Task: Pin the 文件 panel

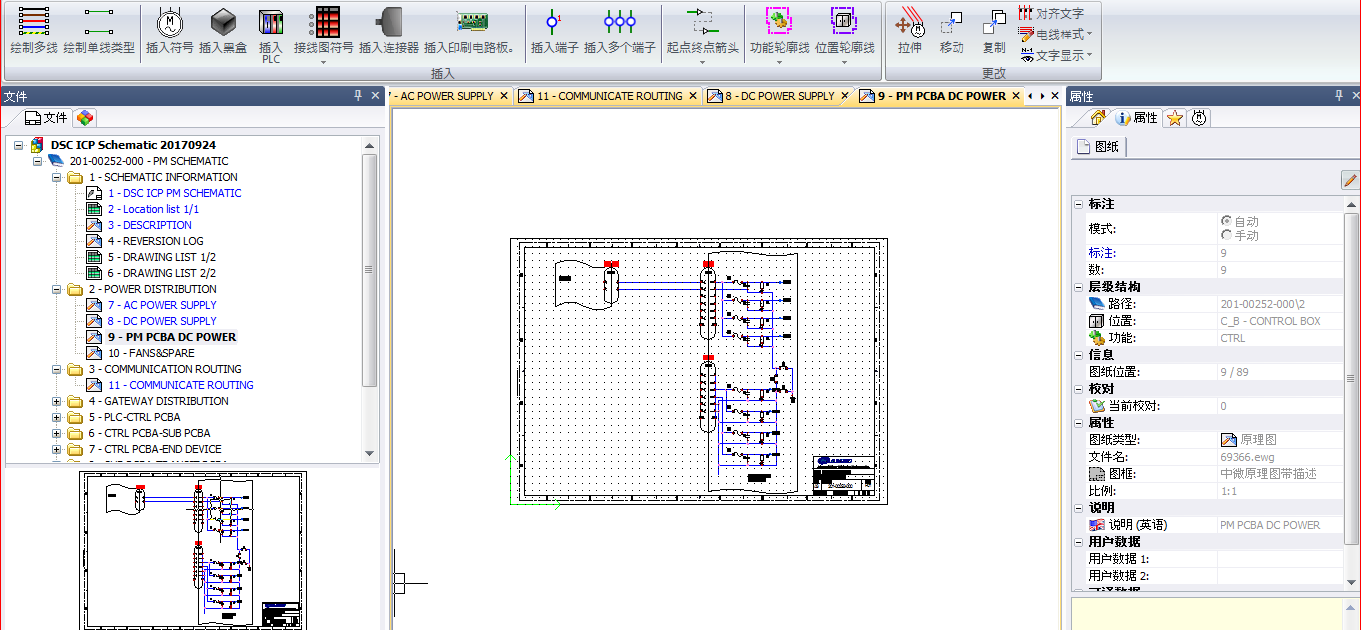Action: tap(358, 96)
